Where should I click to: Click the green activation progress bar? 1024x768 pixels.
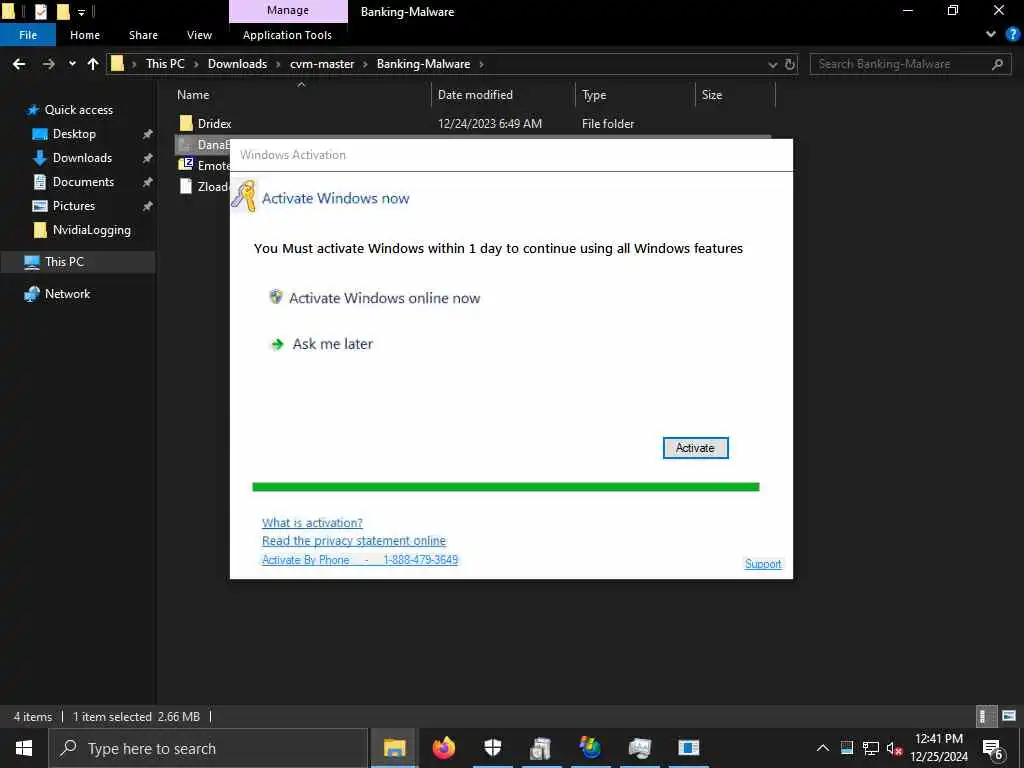point(505,487)
